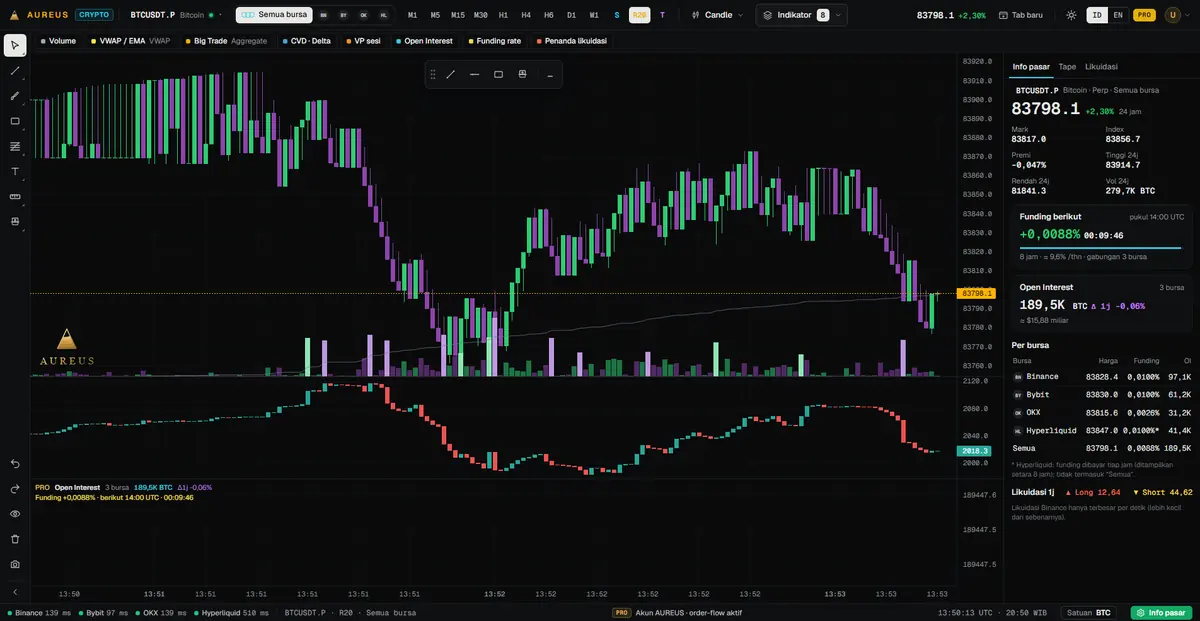Click the CRYPTO market badge
This screenshot has height=621, width=1200.
tap(94, 15)
